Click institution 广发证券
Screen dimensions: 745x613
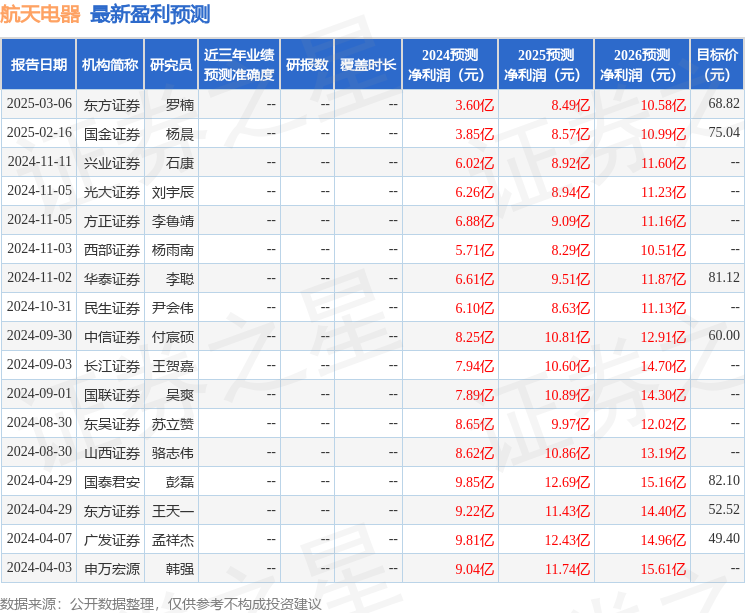click(112, 540)
